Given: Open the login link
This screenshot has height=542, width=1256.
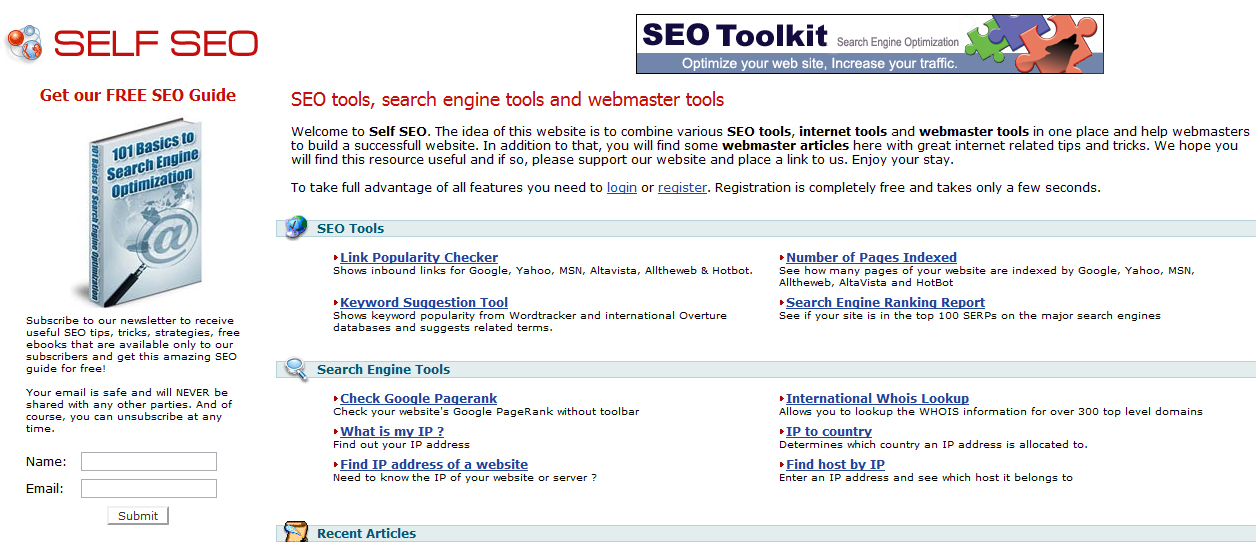Looking at the screenshot, I should click(x=621, y=187).
